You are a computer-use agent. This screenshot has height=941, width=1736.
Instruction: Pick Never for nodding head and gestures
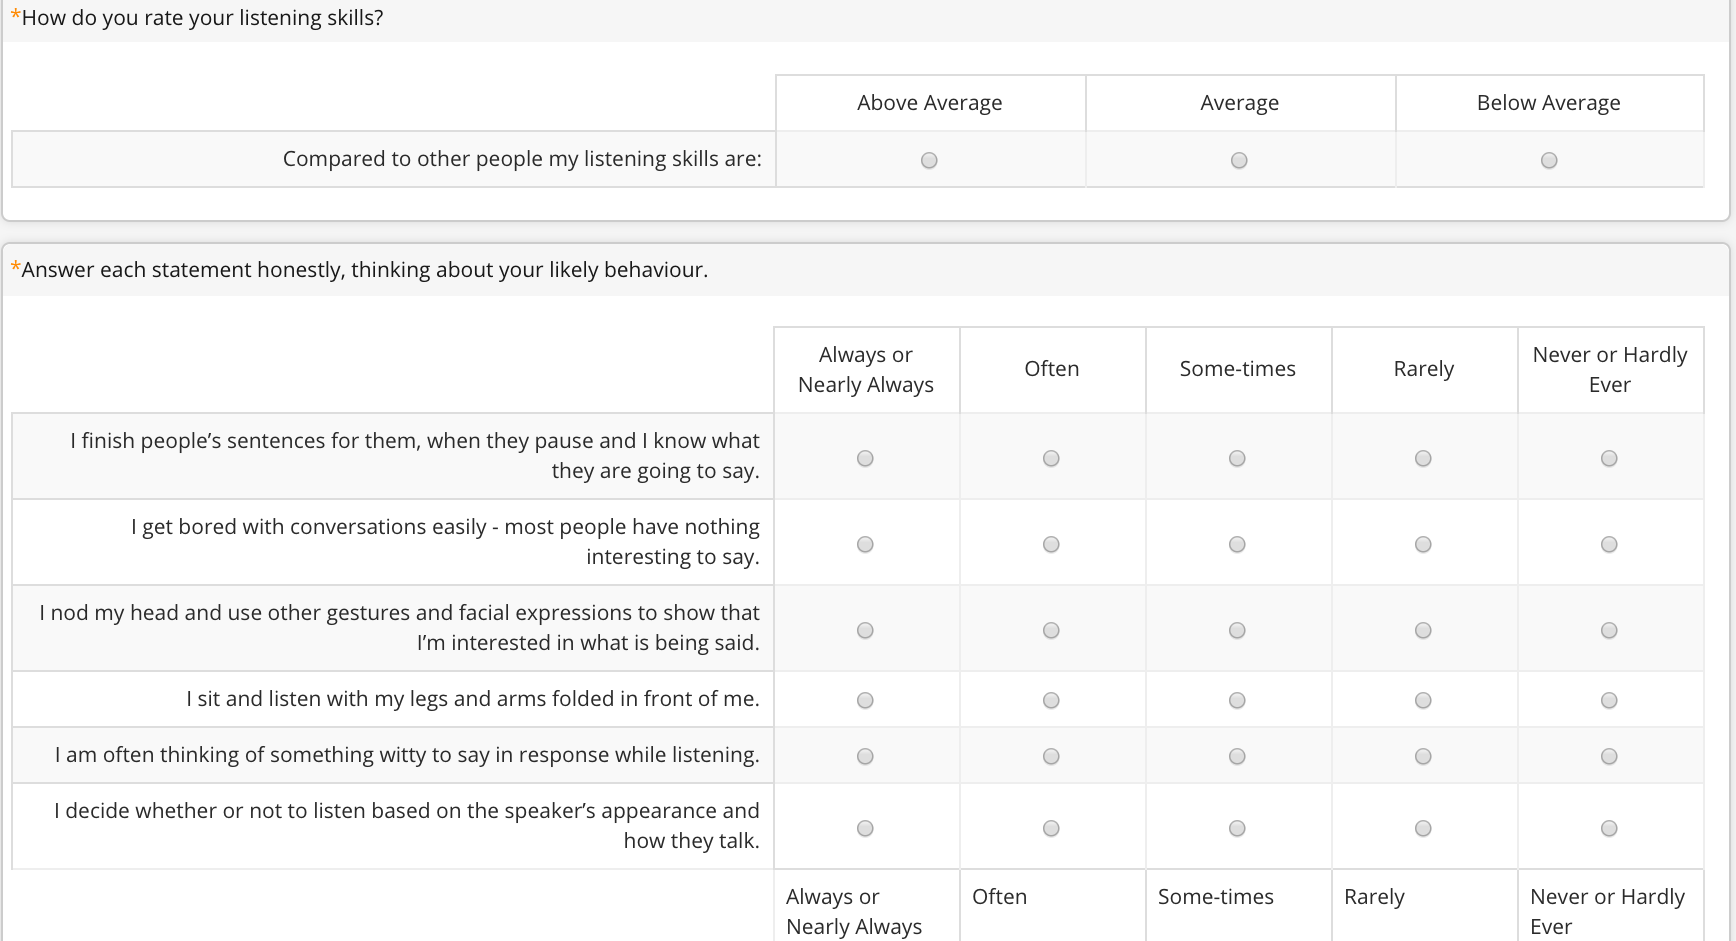pyautogui.click(x=1609, y=630)
